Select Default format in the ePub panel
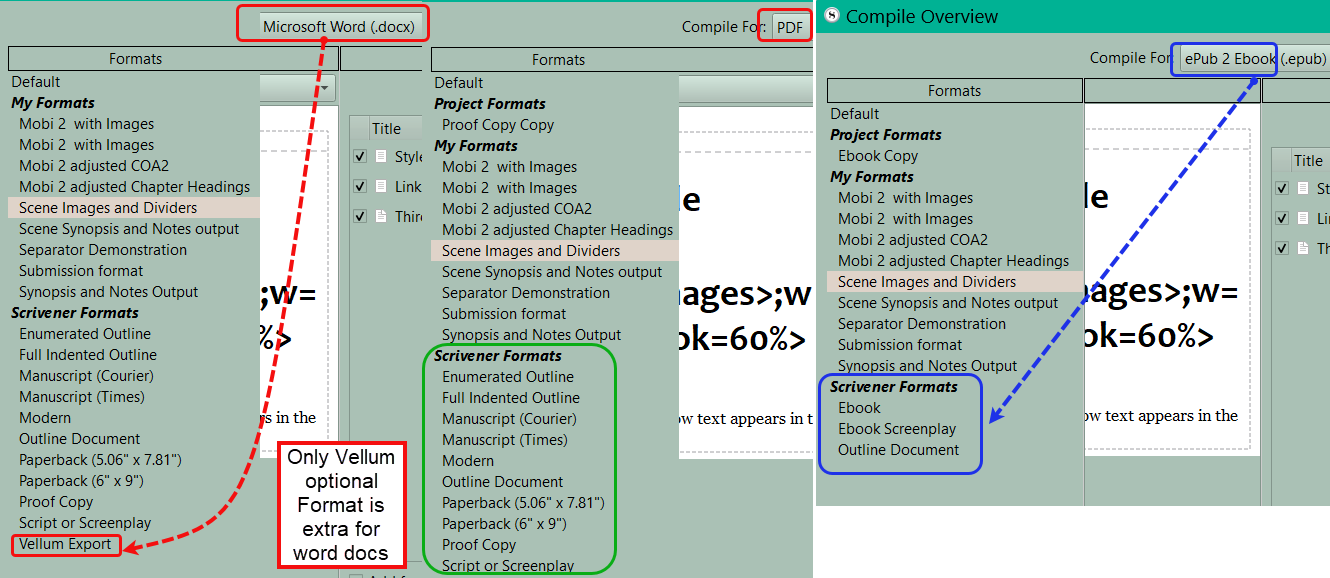The image size is (1330, 578). tap(855, 114)
